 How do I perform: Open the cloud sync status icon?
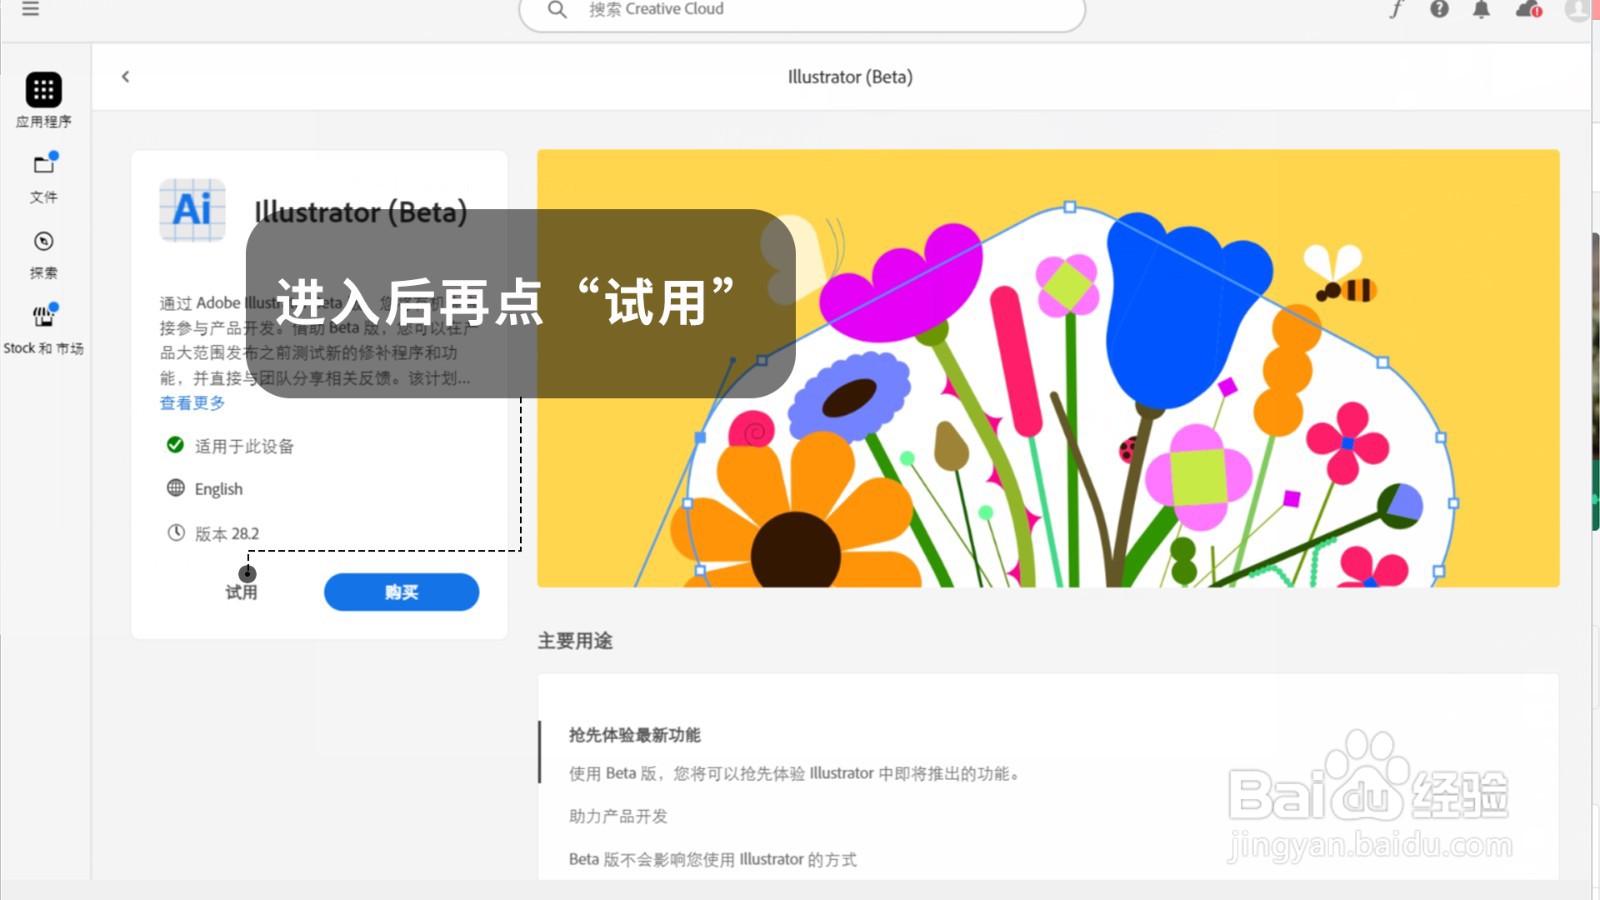tap(1528, 9)
